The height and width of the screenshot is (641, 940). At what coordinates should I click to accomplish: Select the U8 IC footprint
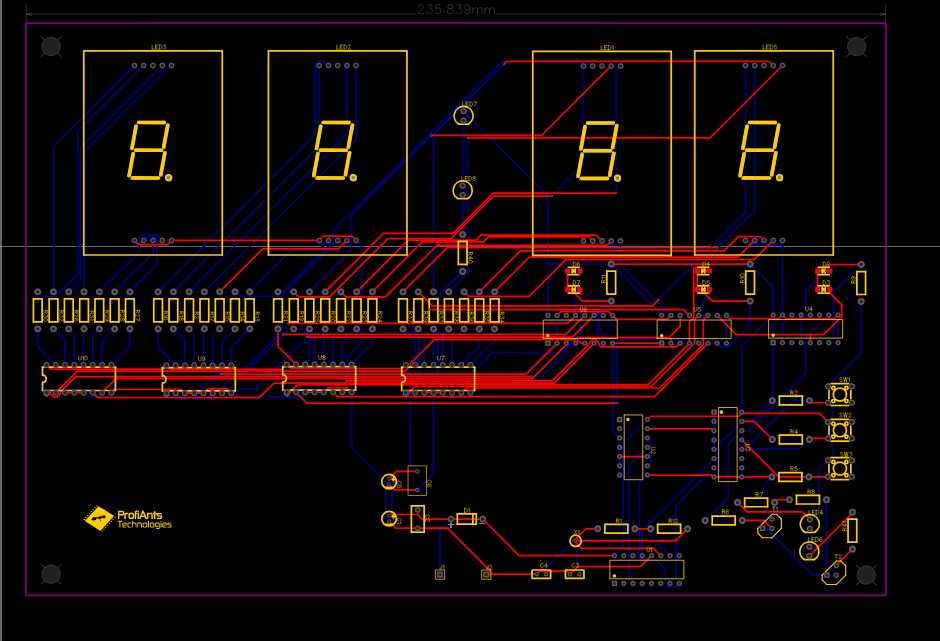click(x=319, y=378)
